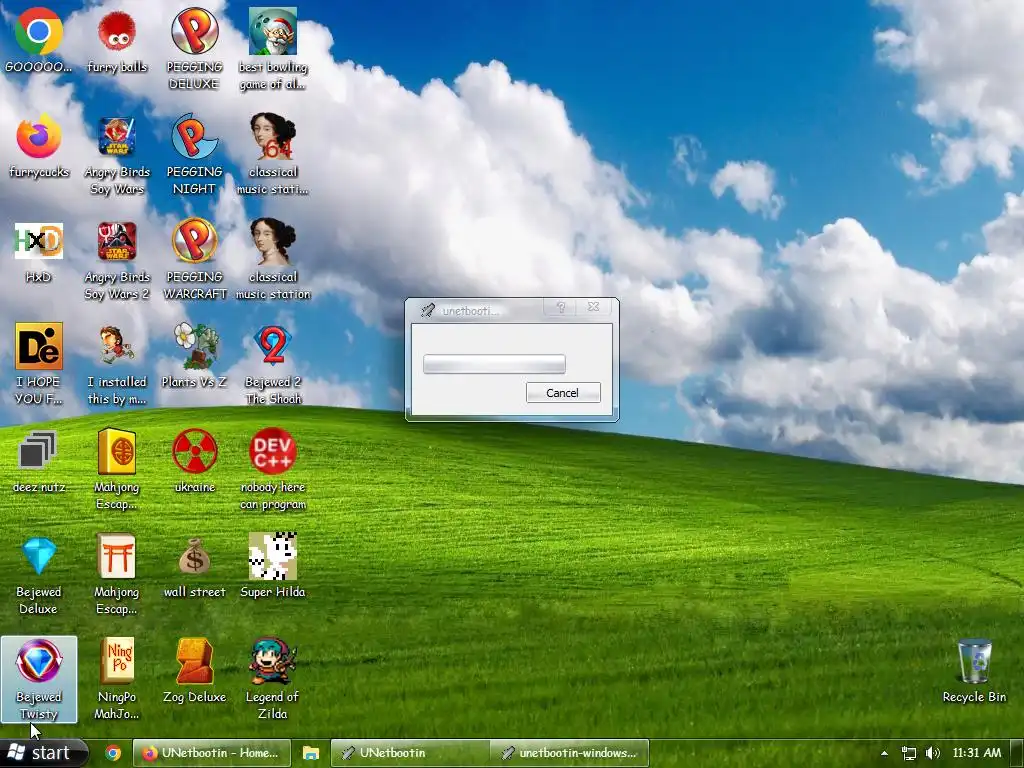Switch to the UNetbootin taskbar button
The height and width of the screenshot is (768, 1024).
tap(410, 753)
